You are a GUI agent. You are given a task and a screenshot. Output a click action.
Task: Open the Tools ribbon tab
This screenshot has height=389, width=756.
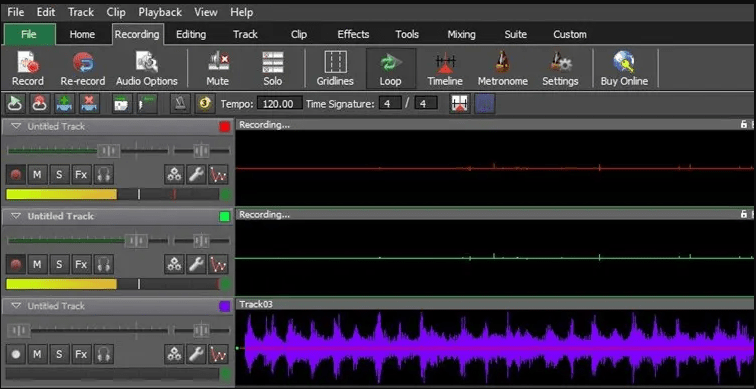point(407,35)
